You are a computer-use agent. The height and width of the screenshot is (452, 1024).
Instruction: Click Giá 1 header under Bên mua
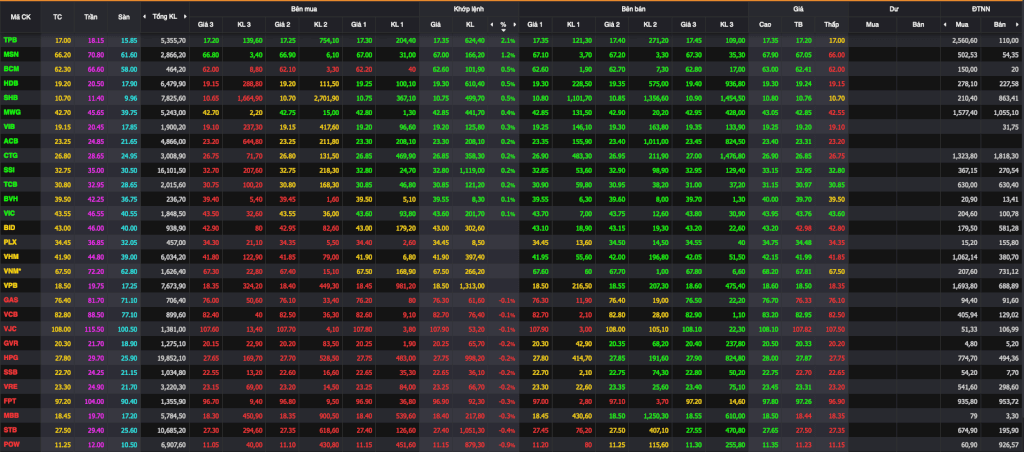click(x=359, y=25)
